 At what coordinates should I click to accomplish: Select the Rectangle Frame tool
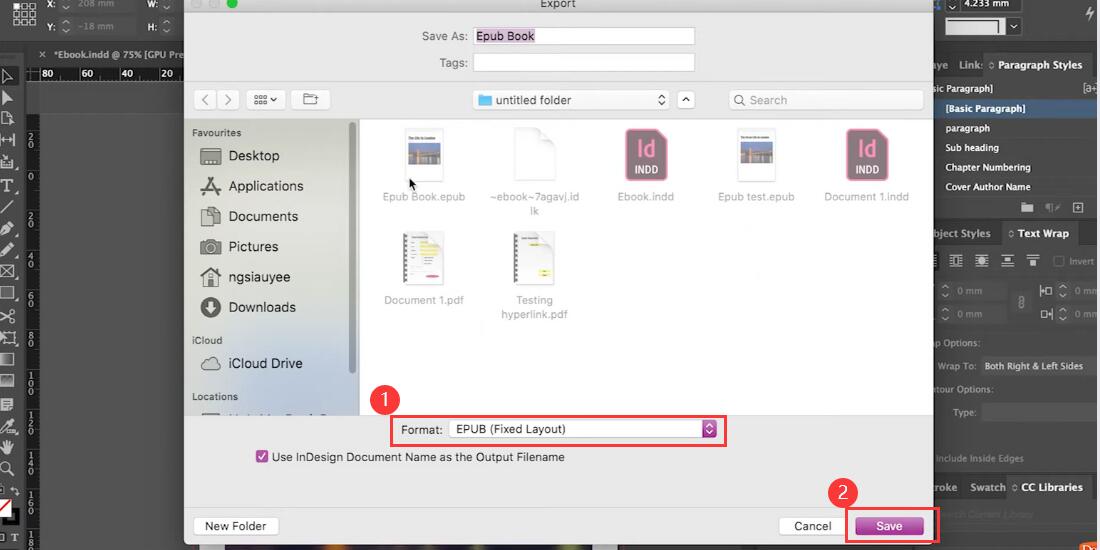(7, 271)
